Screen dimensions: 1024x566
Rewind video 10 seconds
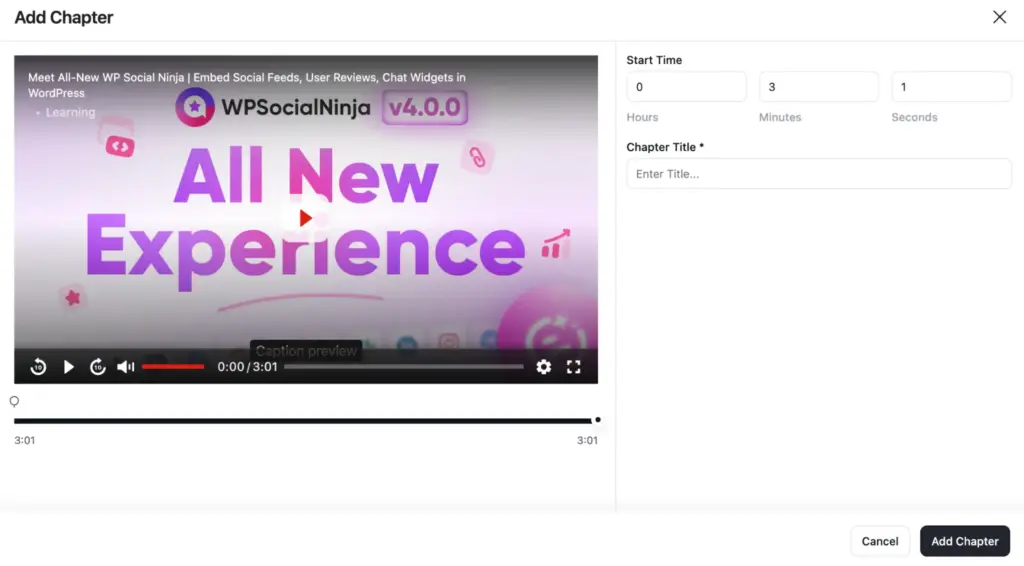39,367
